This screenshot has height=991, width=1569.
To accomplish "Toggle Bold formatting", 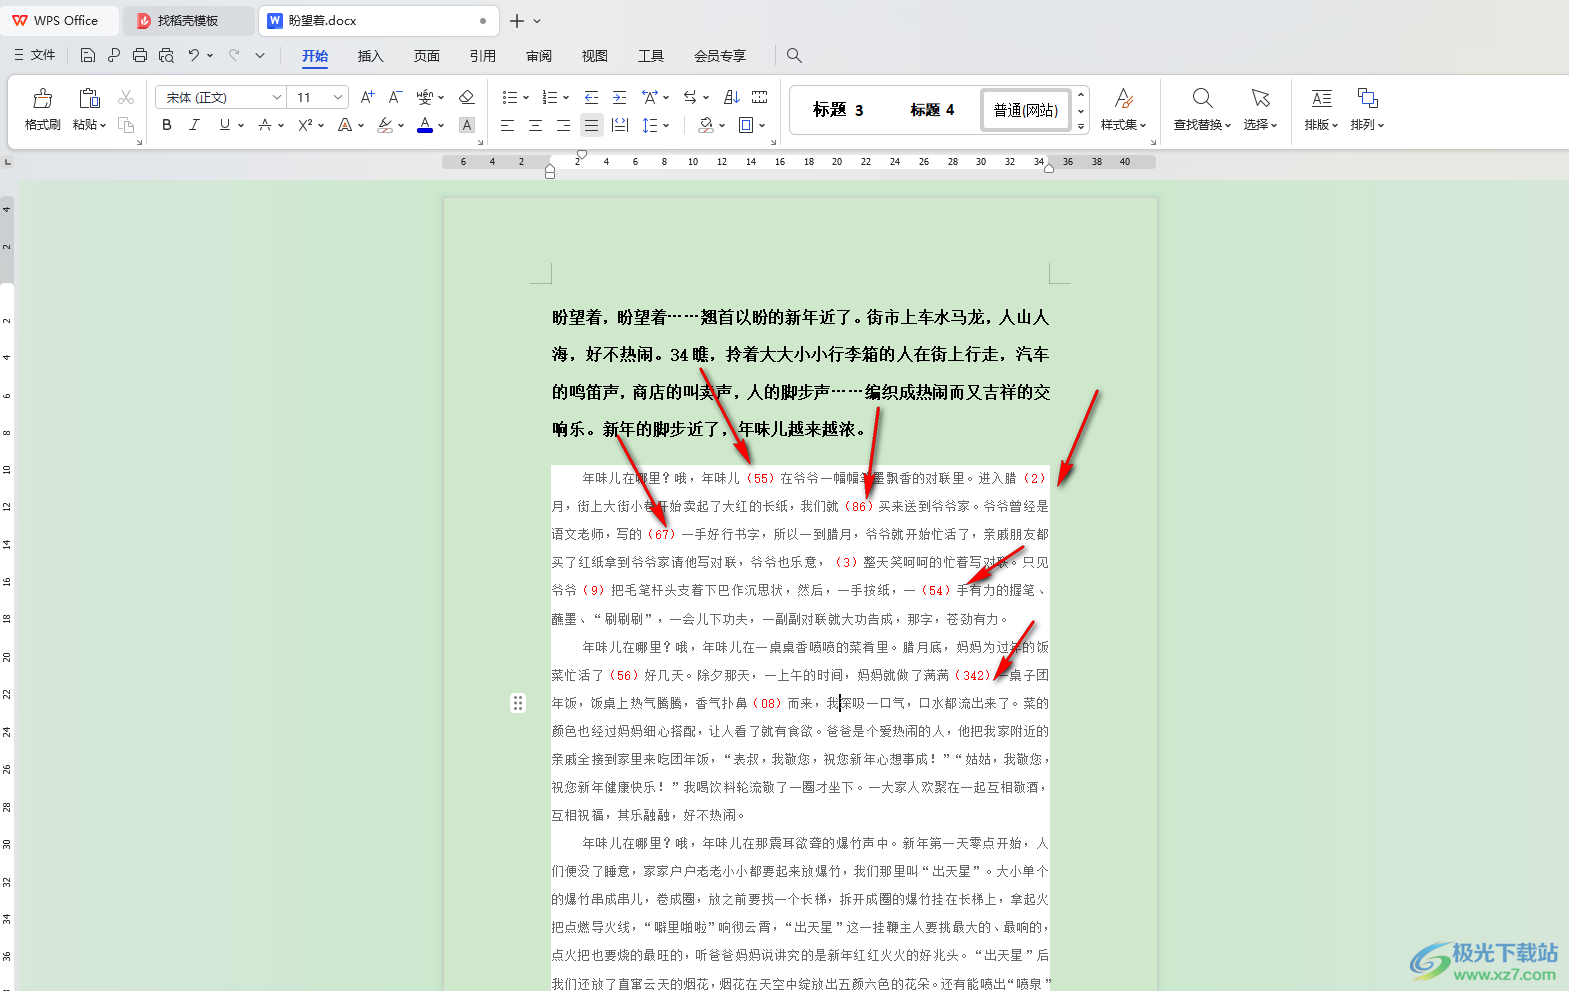I will 167,125.
